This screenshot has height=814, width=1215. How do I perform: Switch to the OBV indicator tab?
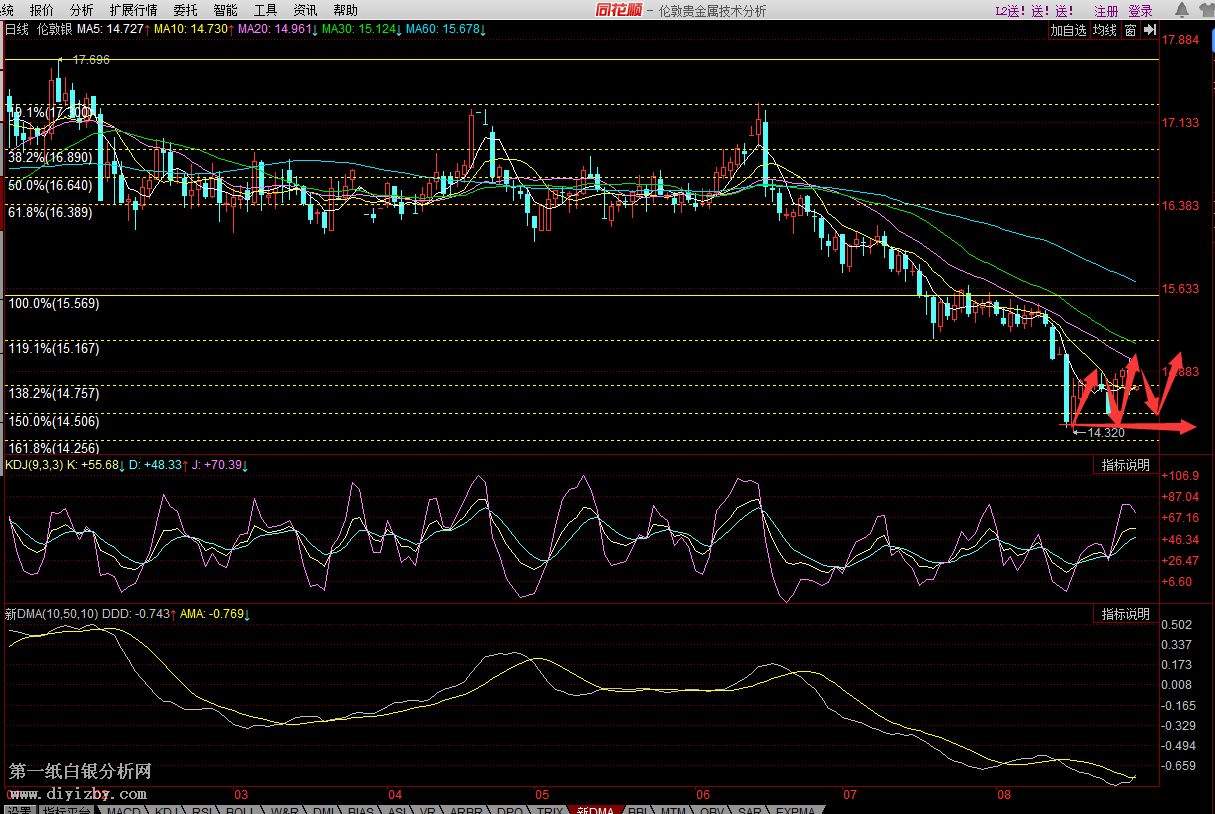[x=711, y=808]
